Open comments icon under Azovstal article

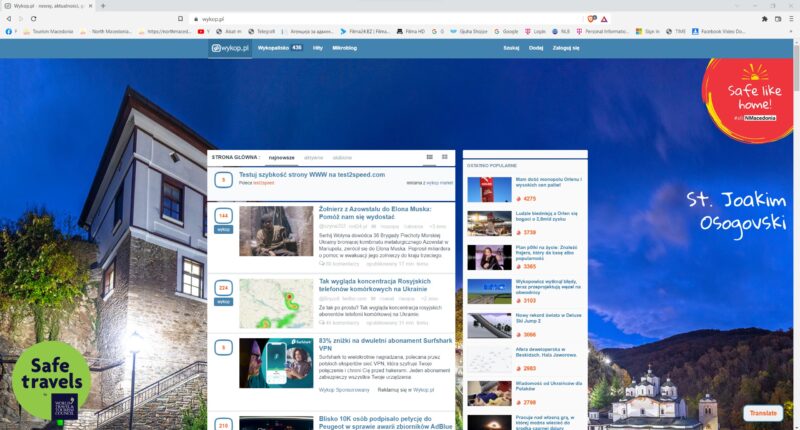point(322,264)
